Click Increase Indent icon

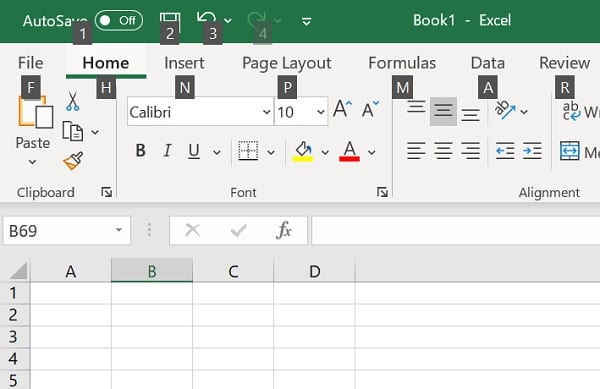(x=532, y=151)
